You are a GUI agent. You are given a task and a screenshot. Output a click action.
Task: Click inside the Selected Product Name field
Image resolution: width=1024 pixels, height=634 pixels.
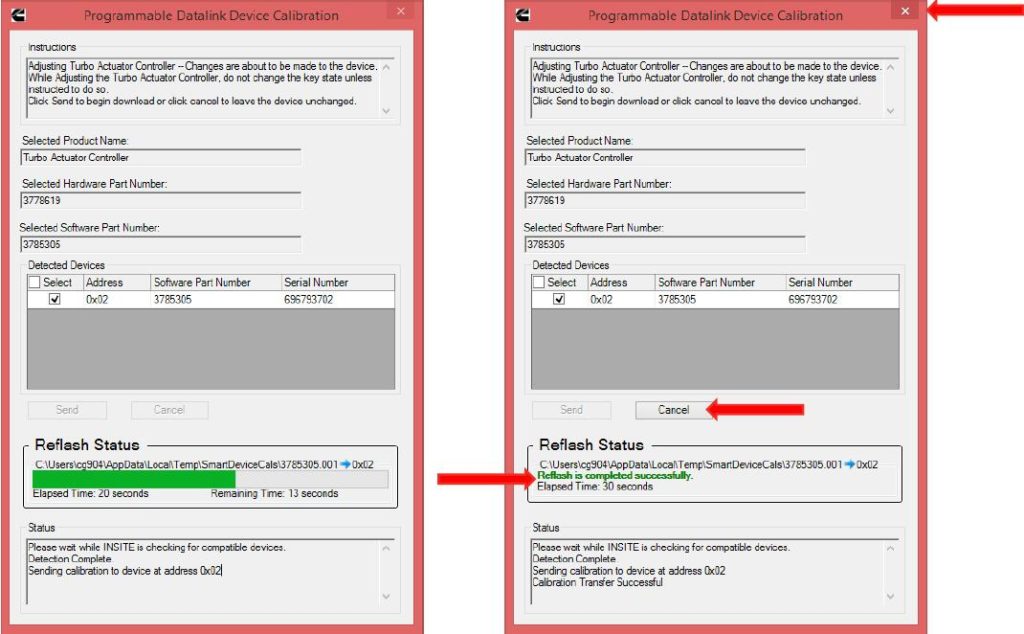pyautogui.click(x=160, y=157)
